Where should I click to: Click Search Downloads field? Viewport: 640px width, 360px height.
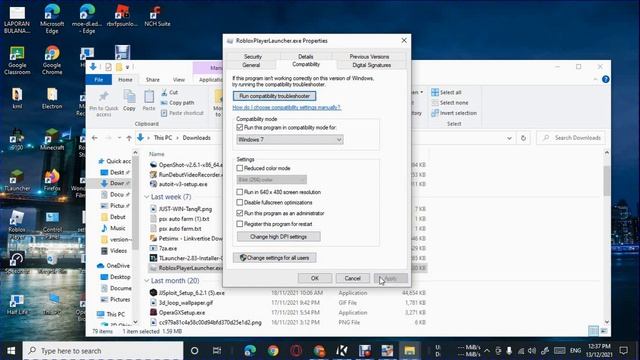(x=571, y=138)
